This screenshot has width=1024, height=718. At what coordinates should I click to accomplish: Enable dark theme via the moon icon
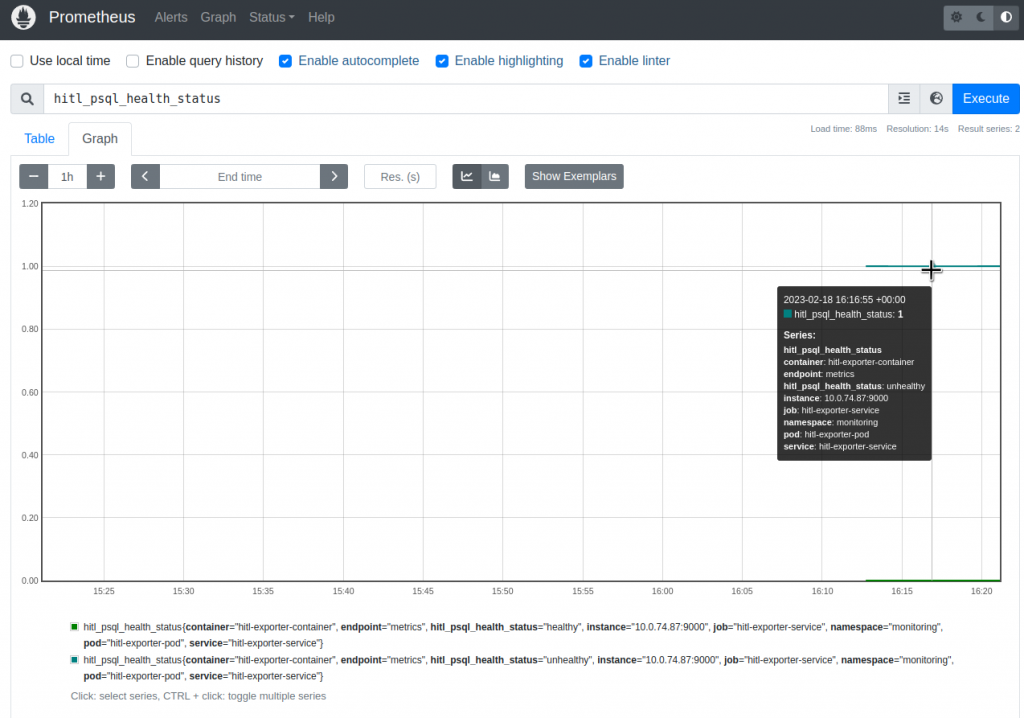tap(980, 17)
